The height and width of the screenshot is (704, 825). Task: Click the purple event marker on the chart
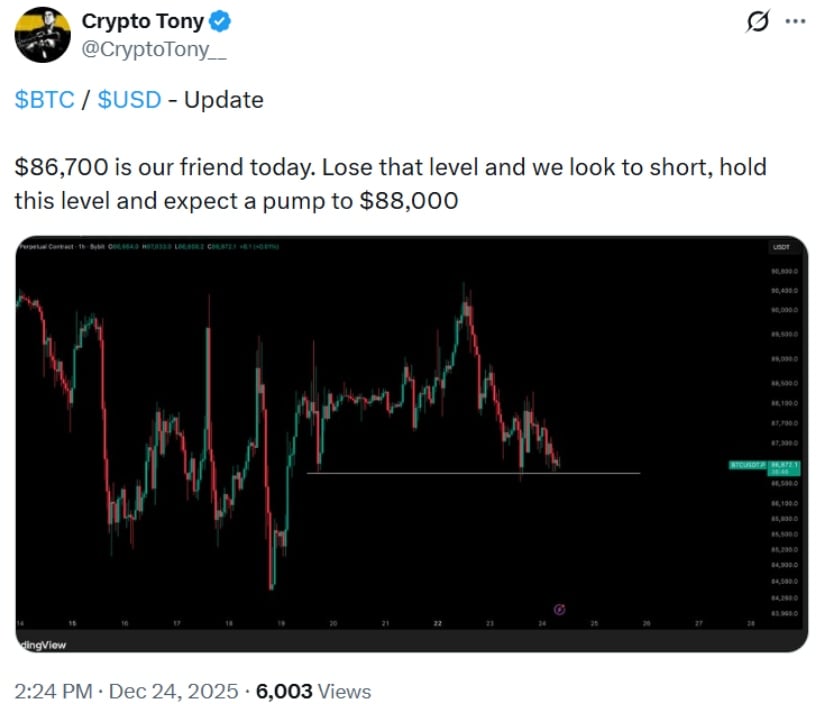[x=560, y=608]
